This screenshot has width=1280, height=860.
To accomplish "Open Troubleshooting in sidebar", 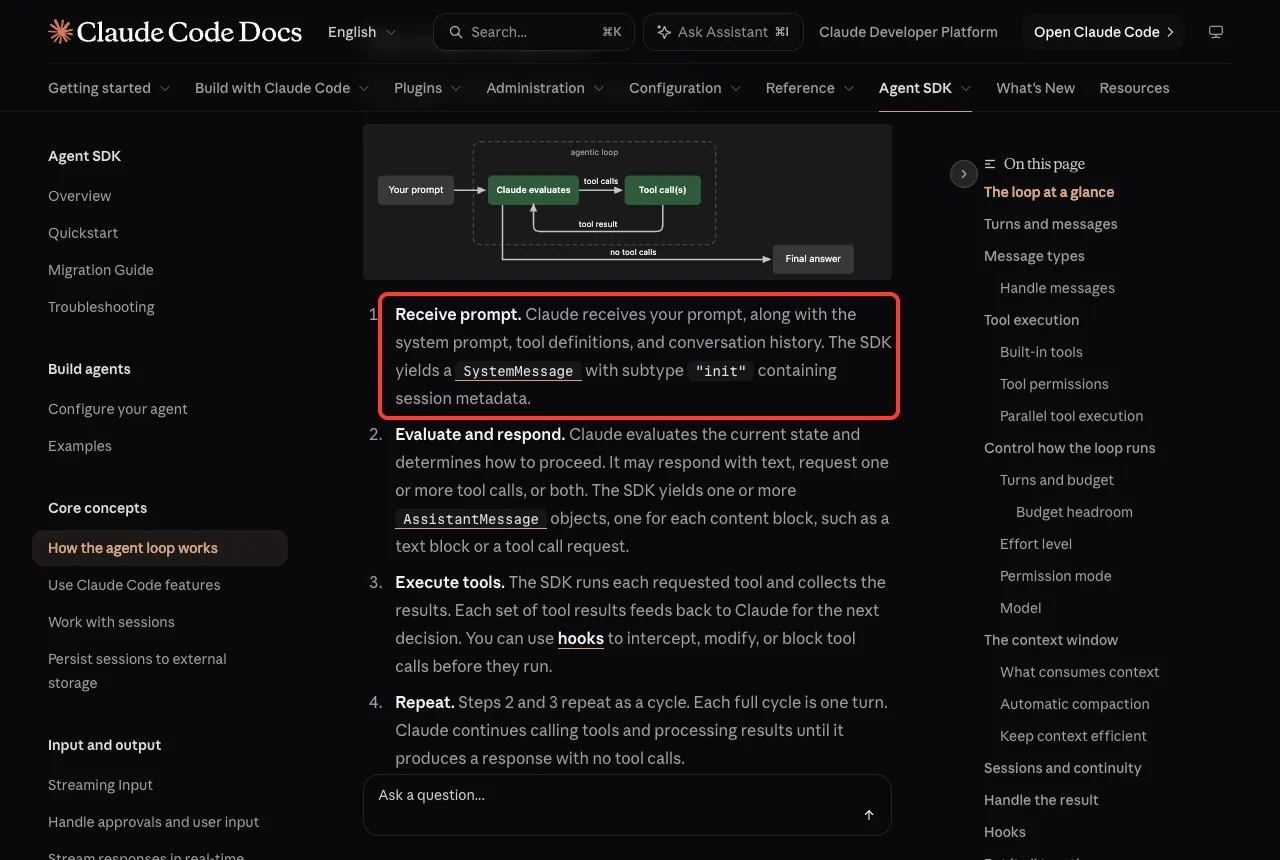I will click(101, 307).
